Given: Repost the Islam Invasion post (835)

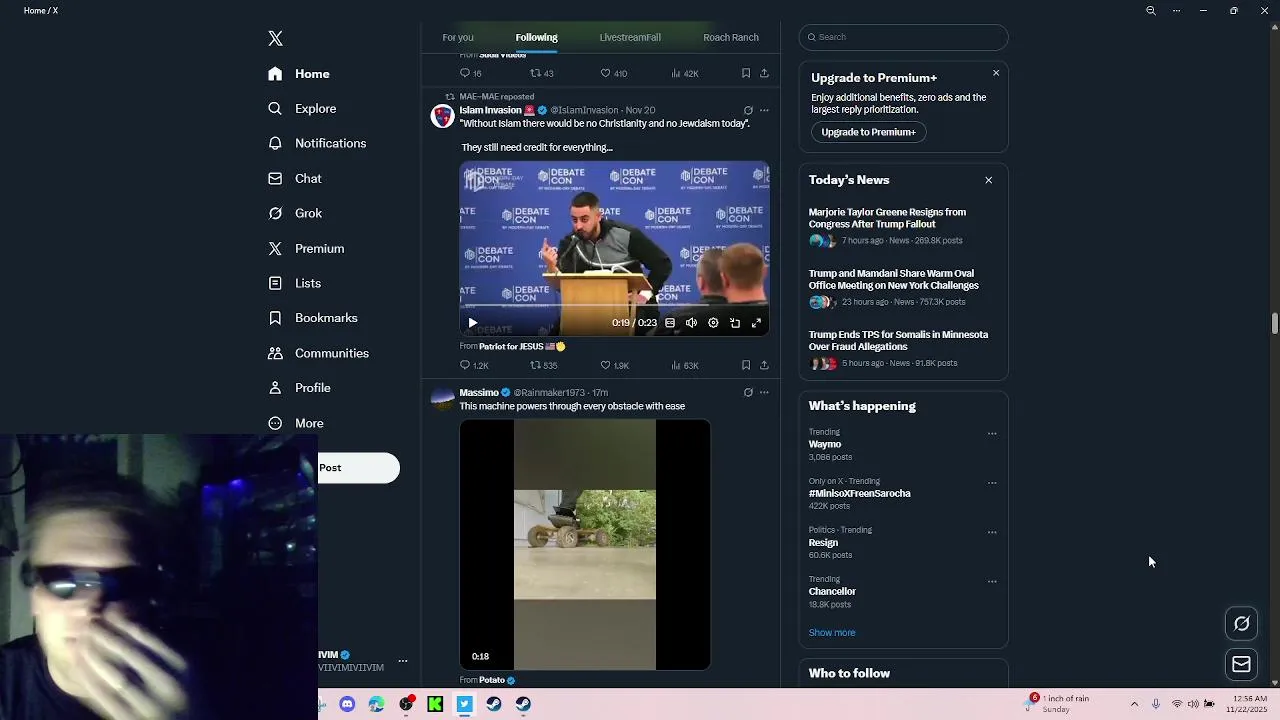Looking at the screenshot, I should [543, 366].
